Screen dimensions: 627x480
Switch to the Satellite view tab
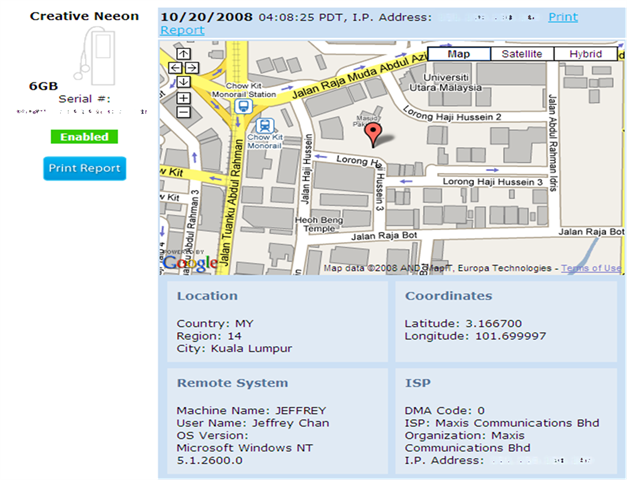(522, 54)
